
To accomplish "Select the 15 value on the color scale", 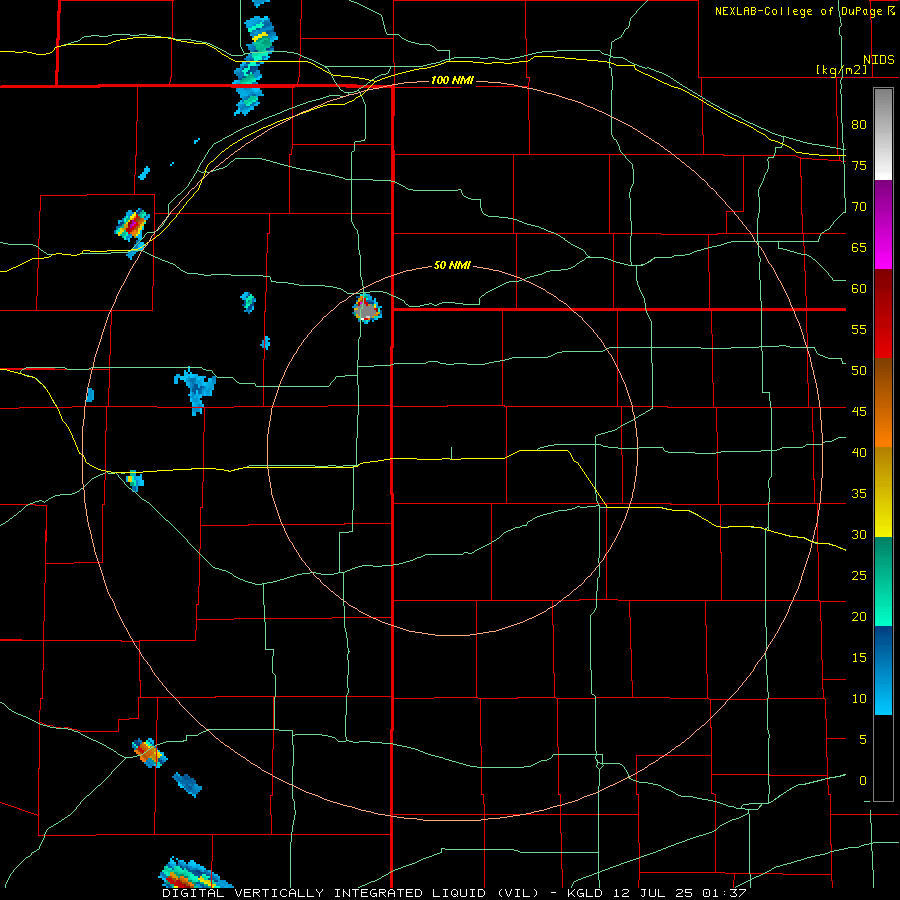I will point(859,658).
